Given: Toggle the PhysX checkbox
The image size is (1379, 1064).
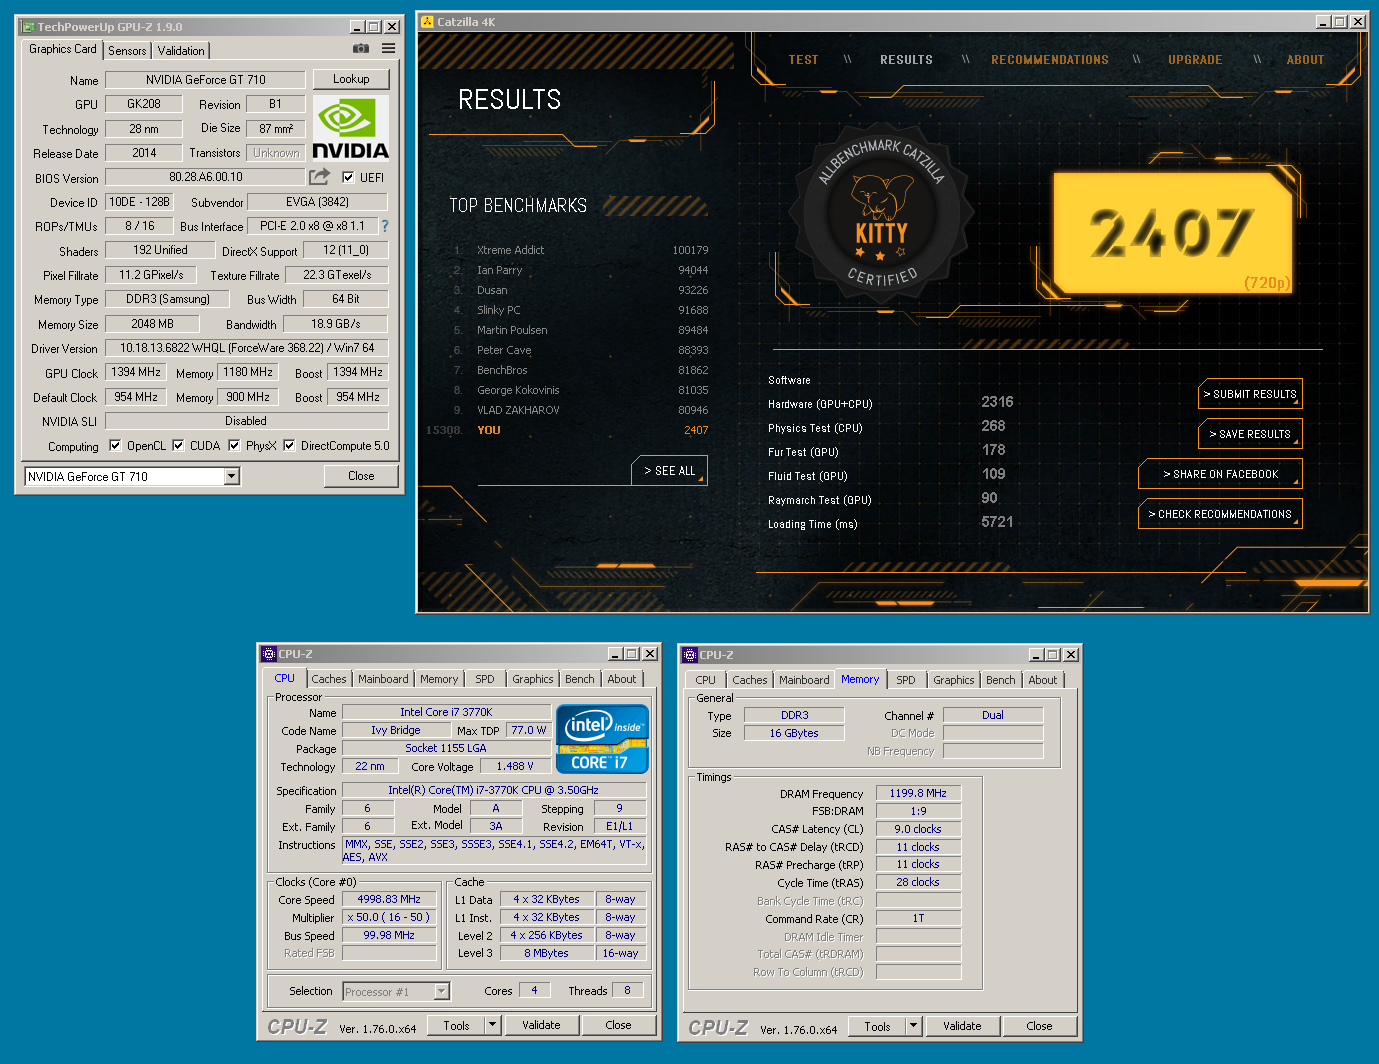Looking at the screenshot, I should coord(234,446).
